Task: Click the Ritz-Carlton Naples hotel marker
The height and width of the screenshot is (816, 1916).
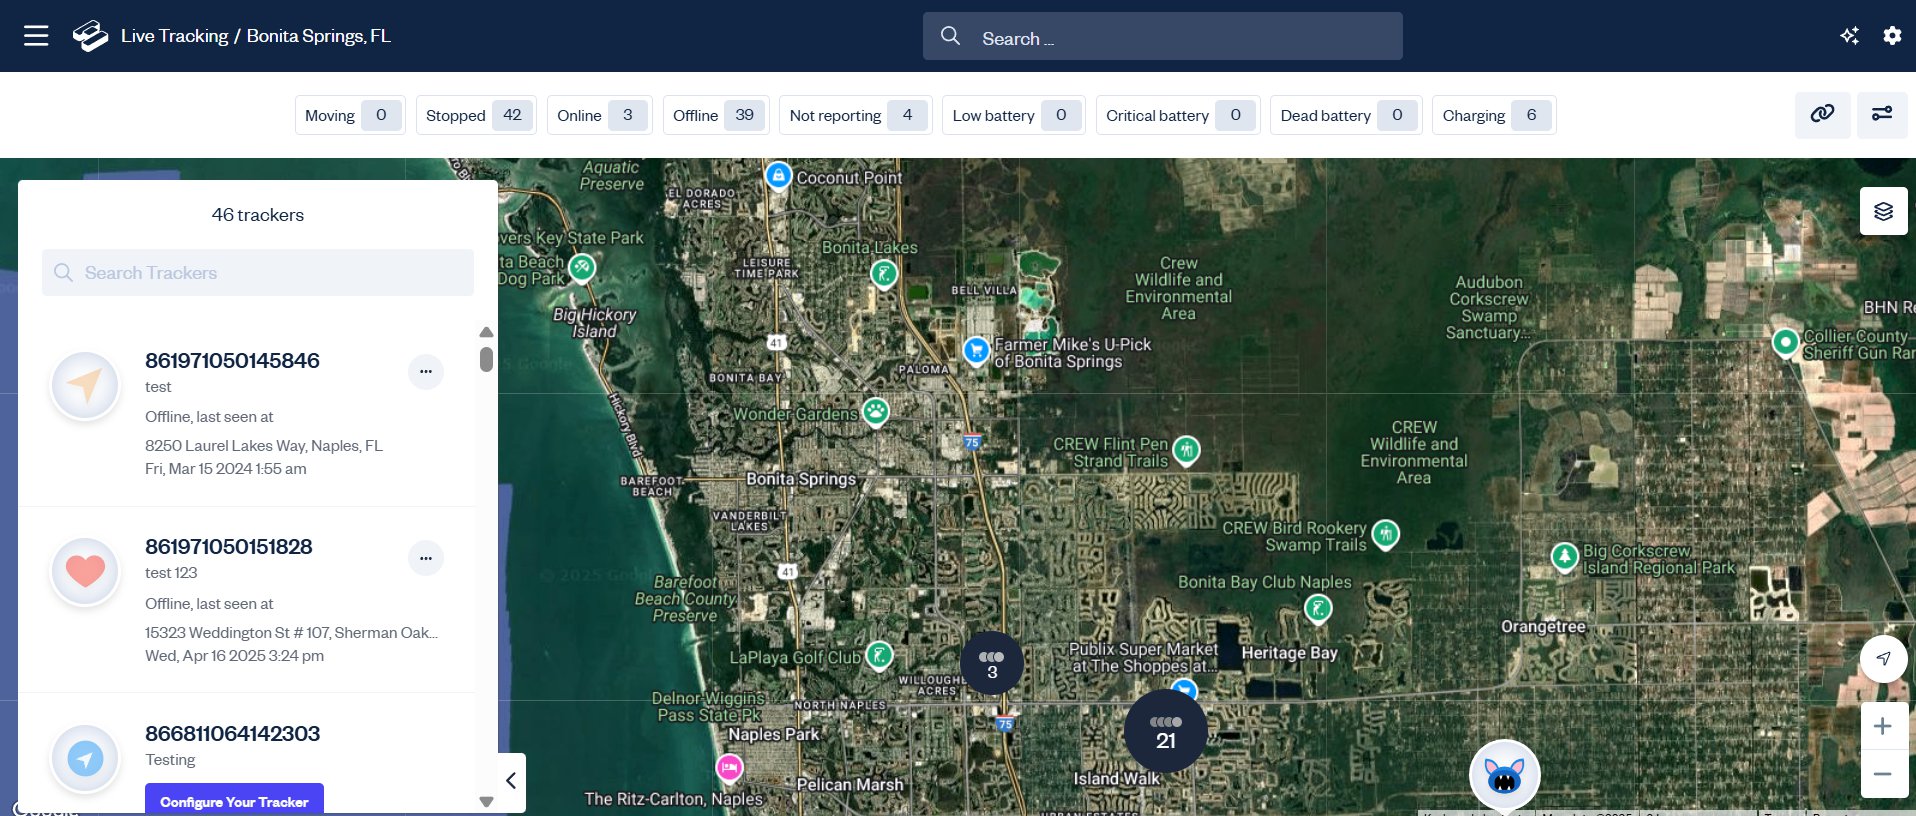Action: coord(730,768)
